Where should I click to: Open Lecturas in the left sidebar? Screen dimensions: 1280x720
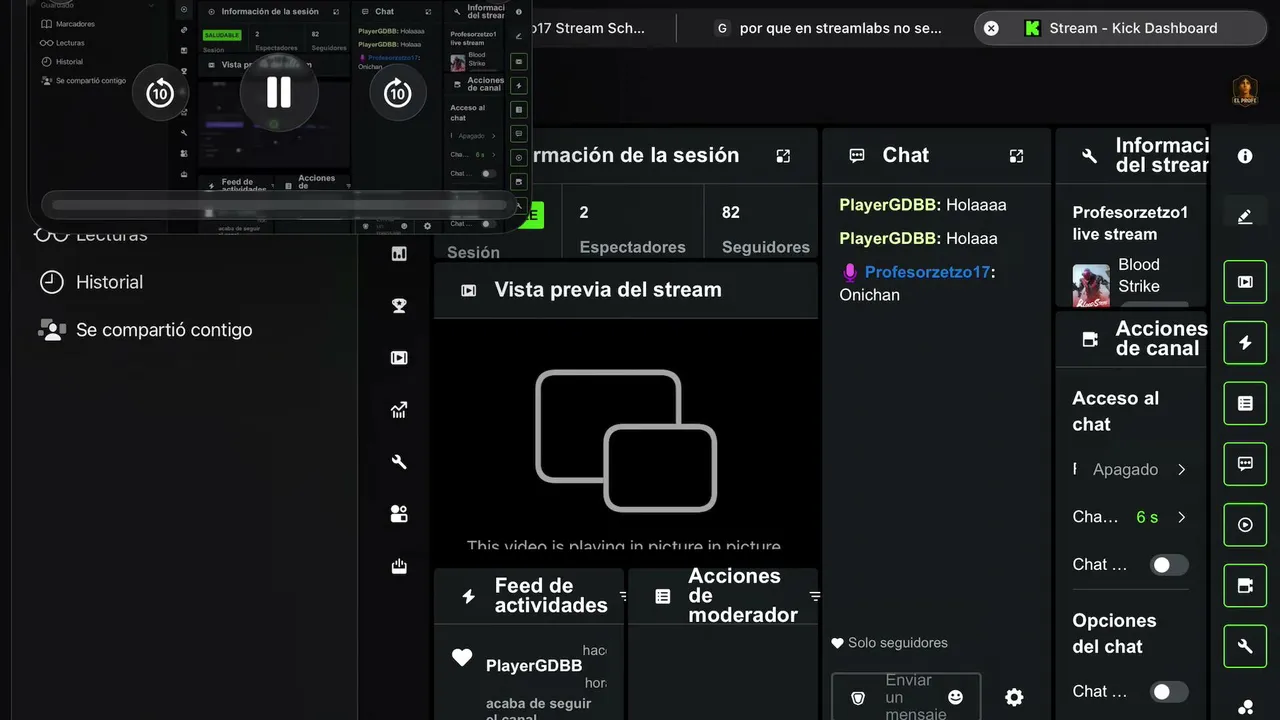point(92,234)
